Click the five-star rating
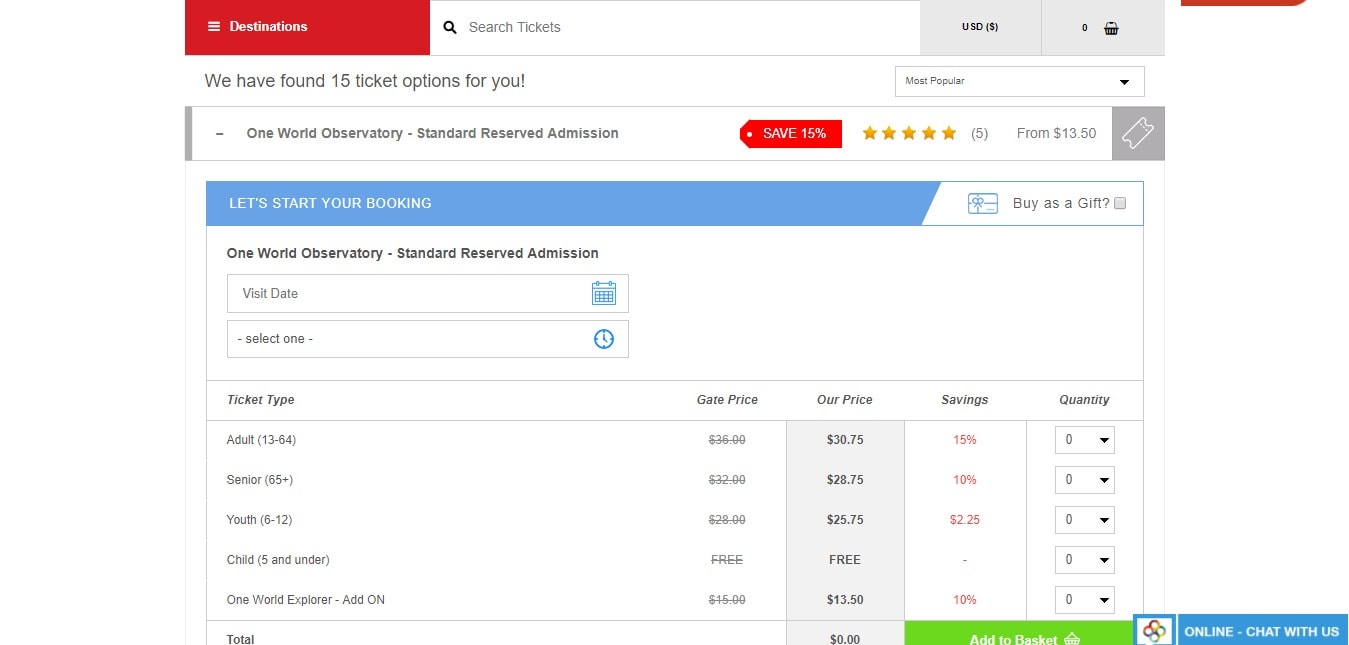Screen dimensions: 1349x645 point(909,133)
